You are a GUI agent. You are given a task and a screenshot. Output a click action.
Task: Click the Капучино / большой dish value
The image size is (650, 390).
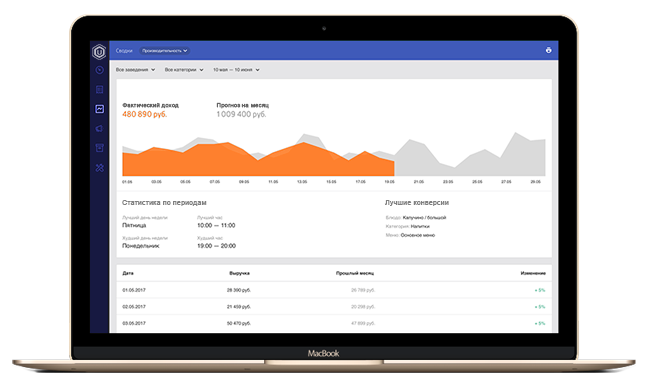tap(424, 218)
